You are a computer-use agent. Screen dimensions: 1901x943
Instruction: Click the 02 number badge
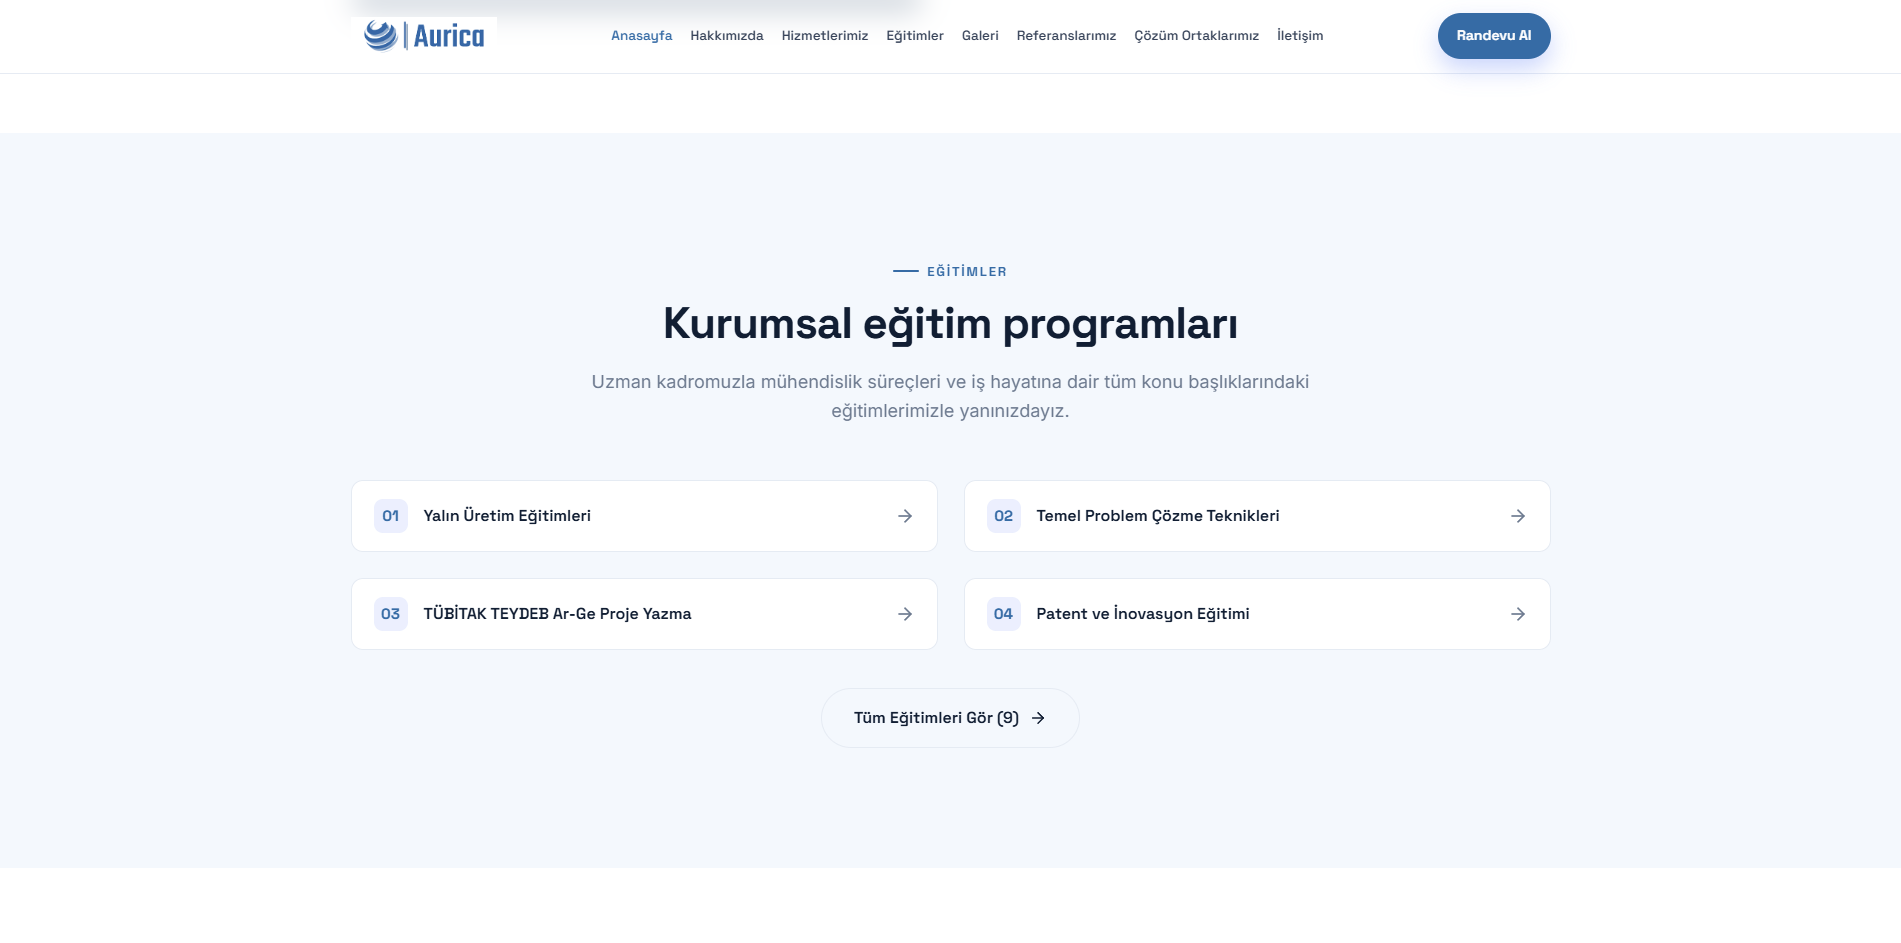coord(1003,516)
